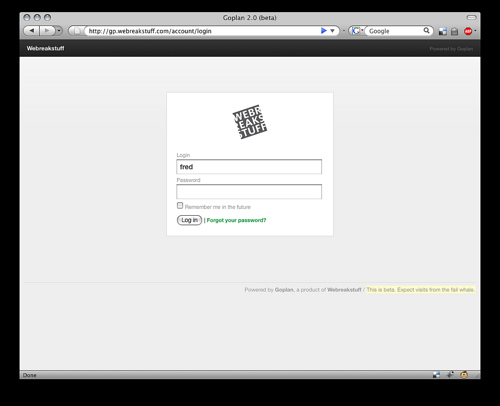Click the Webreakstuff header title
Viewport: 500px width, 406px height.
click(45, 48)
